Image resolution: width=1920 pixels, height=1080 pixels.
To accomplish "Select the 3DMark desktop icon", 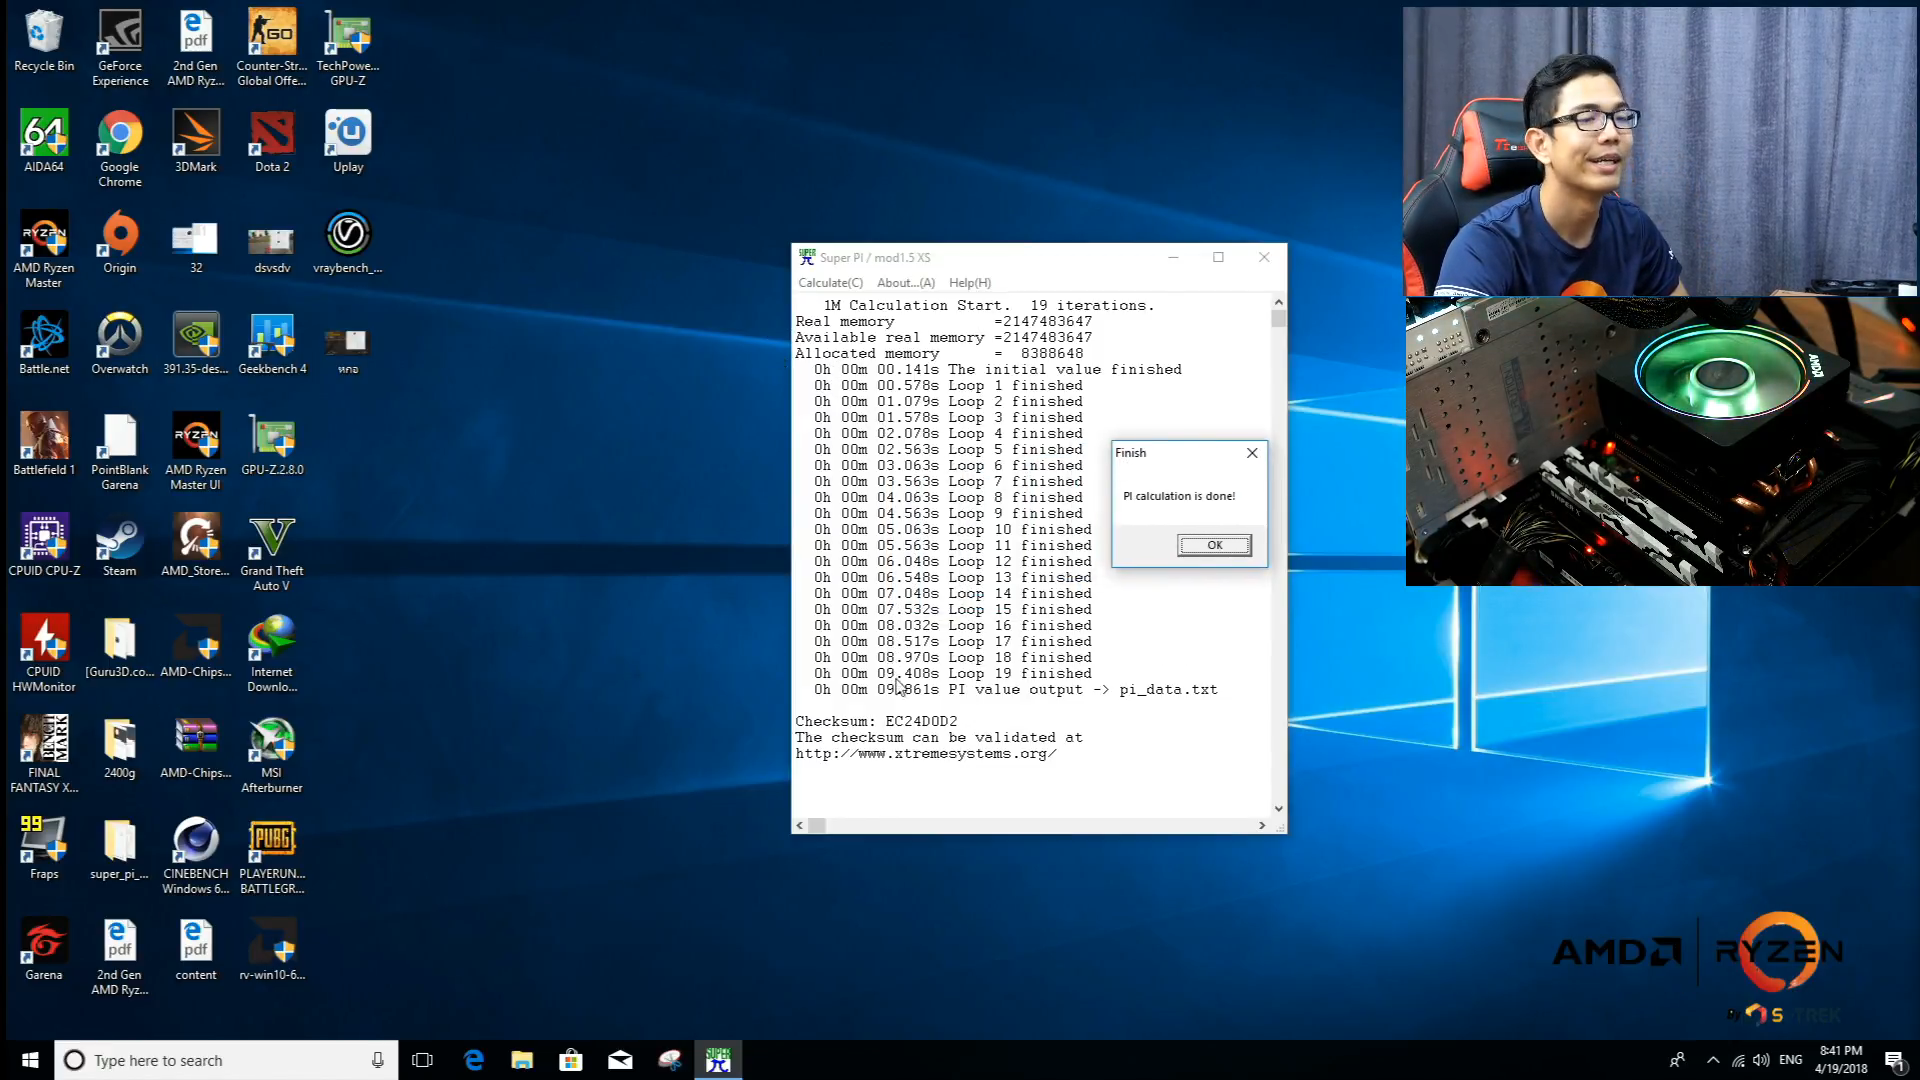I will [x=196, y=142].
